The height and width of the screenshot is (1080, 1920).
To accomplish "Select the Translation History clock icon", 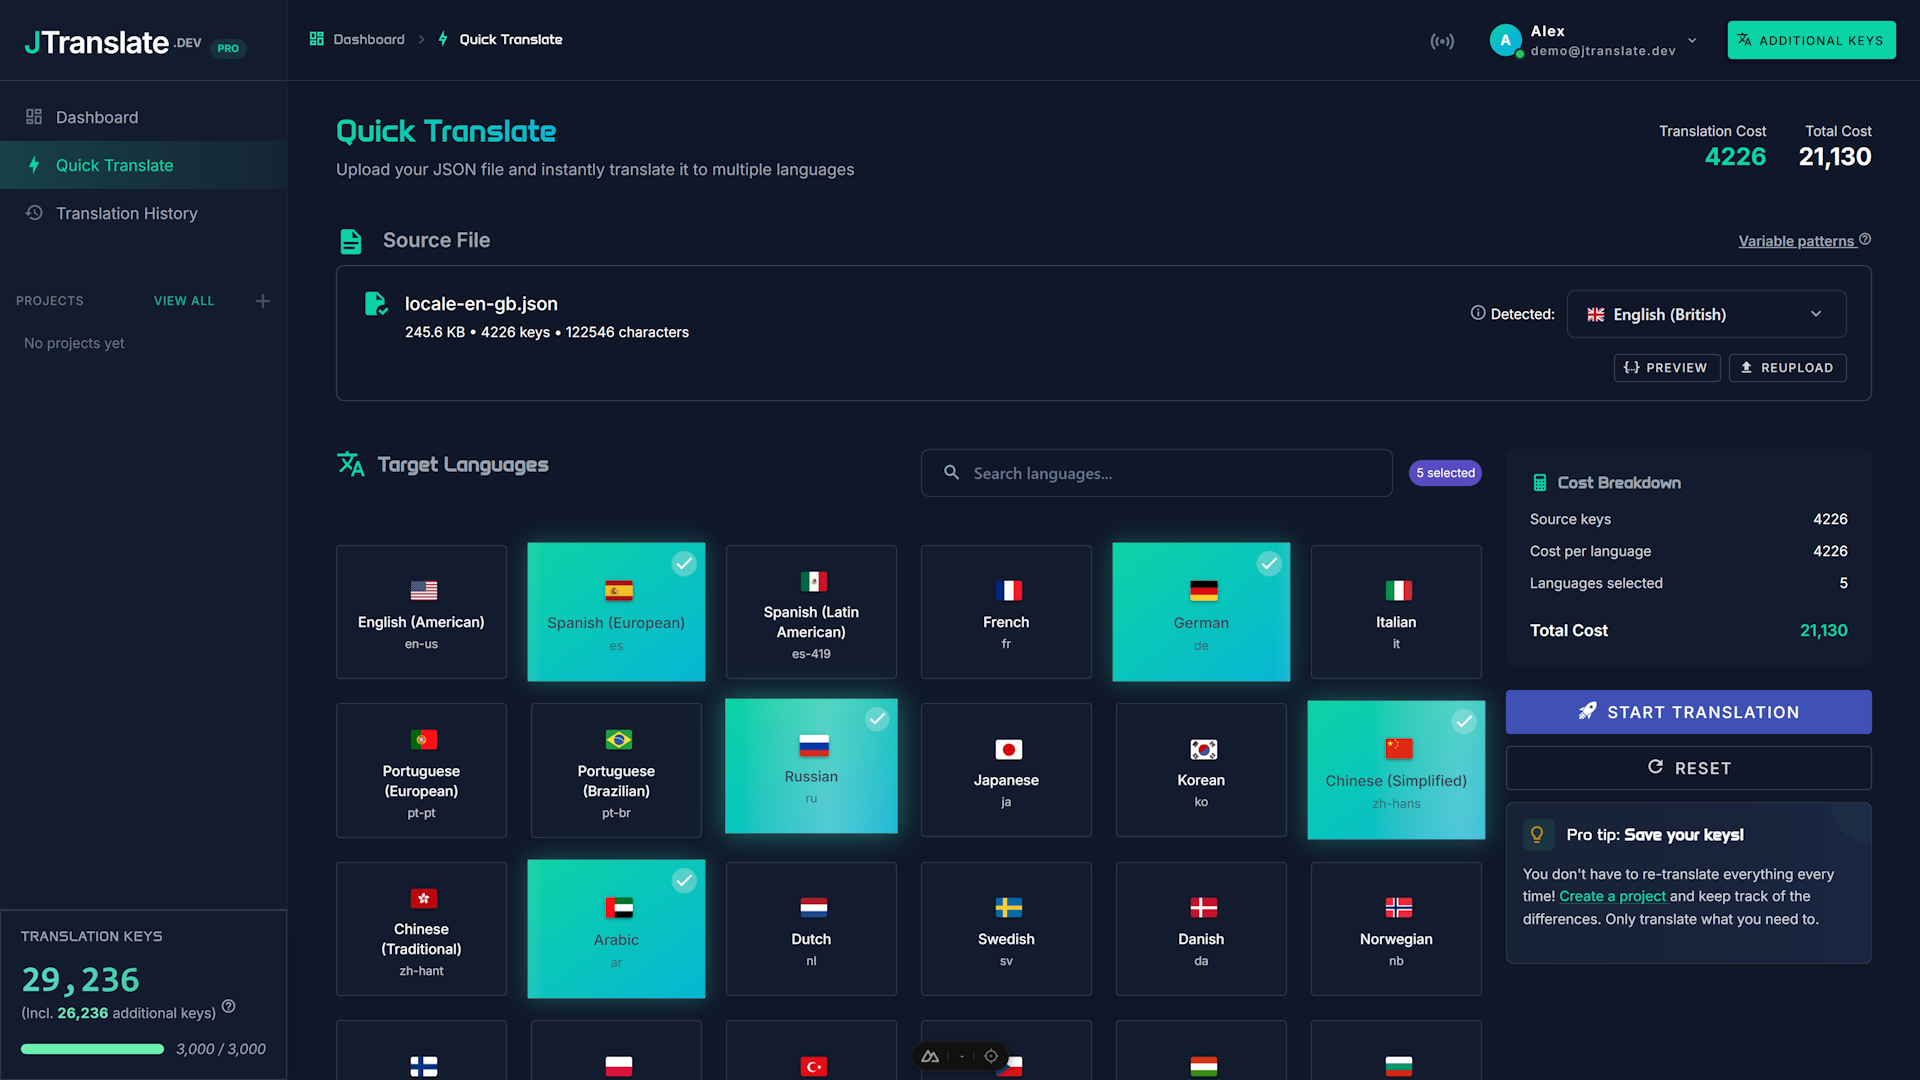I will pos(34,213).
